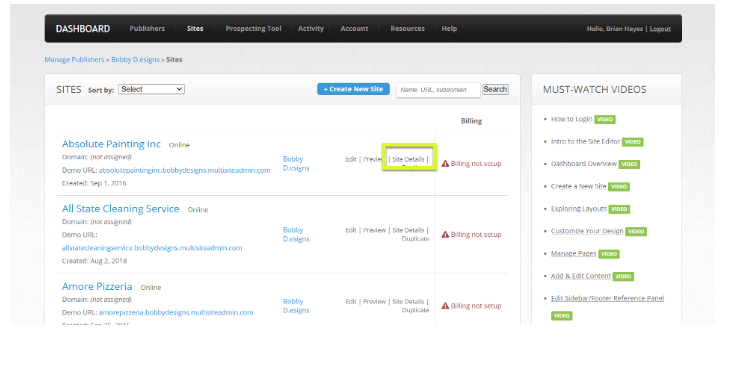The image size is (739, 391).
Task: Click Billing not setup for All State Cleaning
Action: [x=476, y=234]
